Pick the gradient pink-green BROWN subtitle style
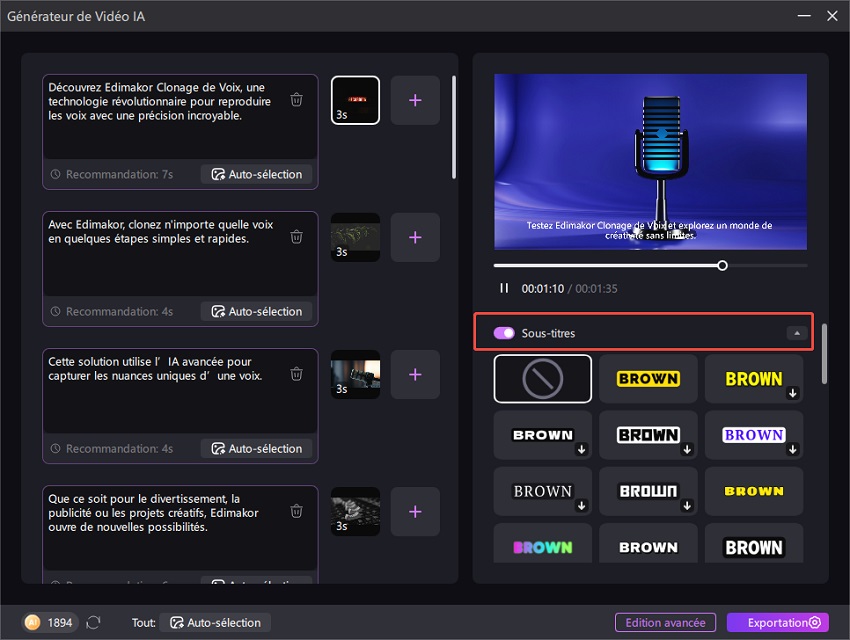 [x=543, y=544]
